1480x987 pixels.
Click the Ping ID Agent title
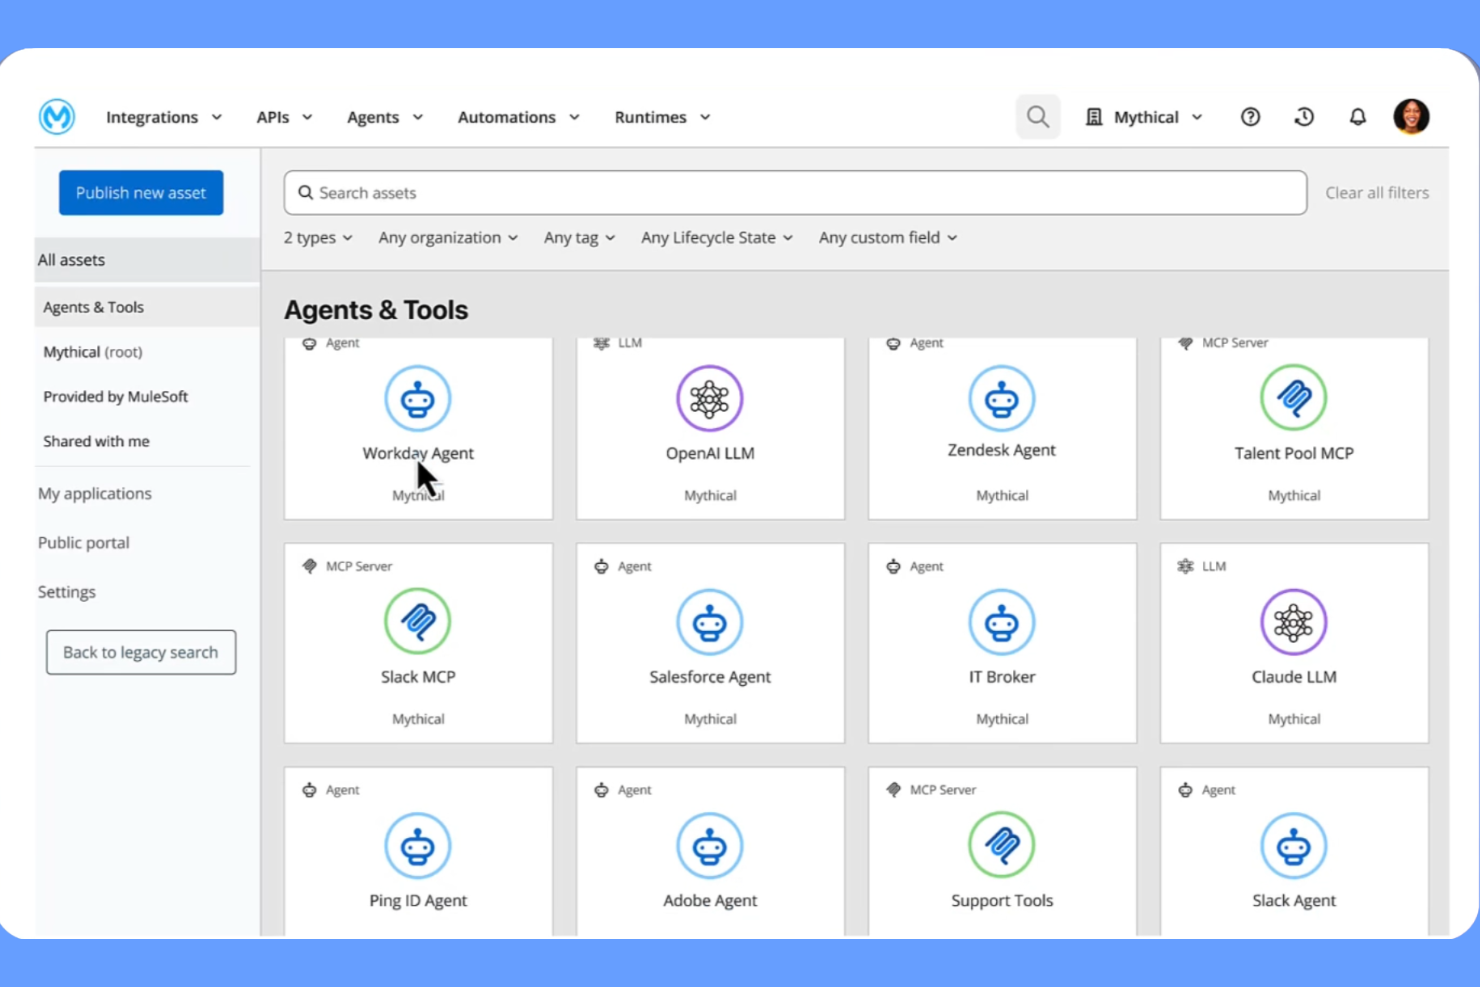(x=418, y=901)
